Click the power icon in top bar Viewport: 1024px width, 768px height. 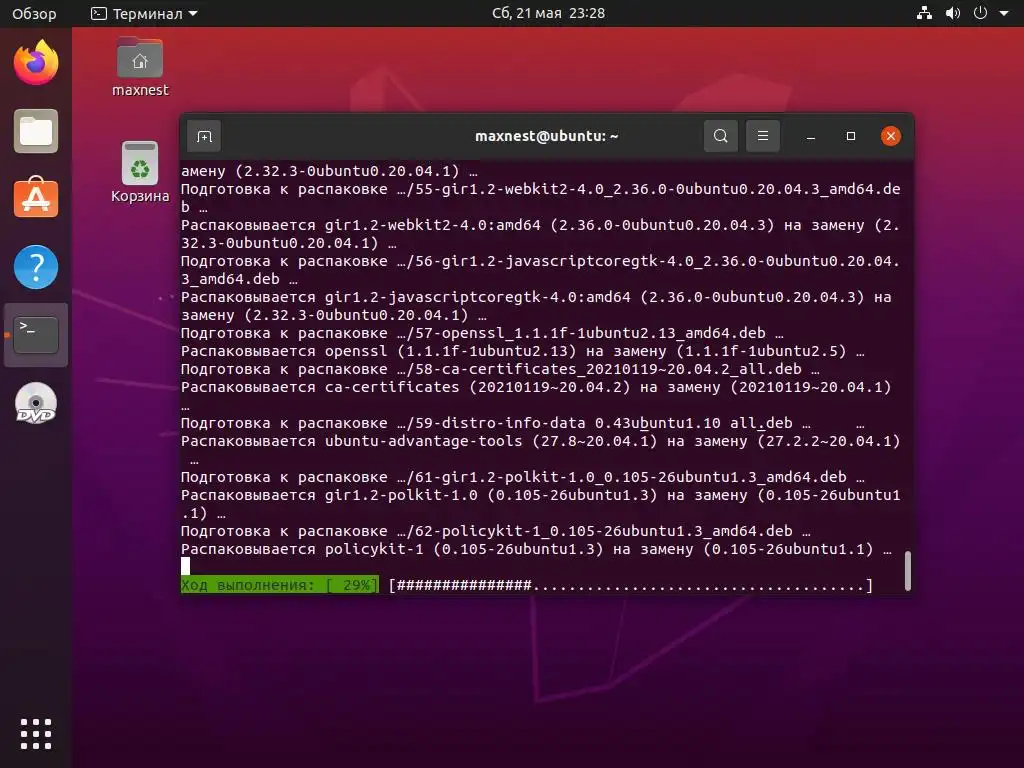click(x=980, y=13)
